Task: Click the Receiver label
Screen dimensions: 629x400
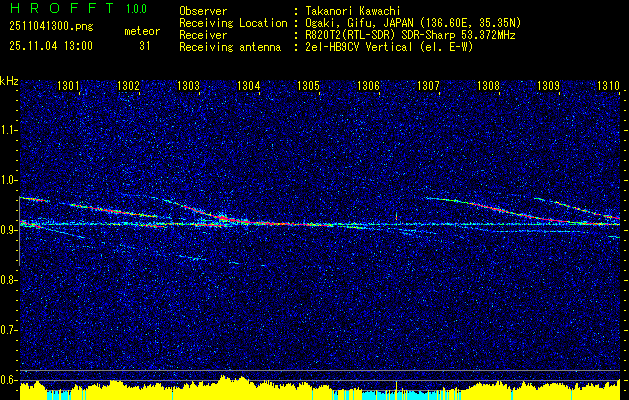Action: [203, 35]
